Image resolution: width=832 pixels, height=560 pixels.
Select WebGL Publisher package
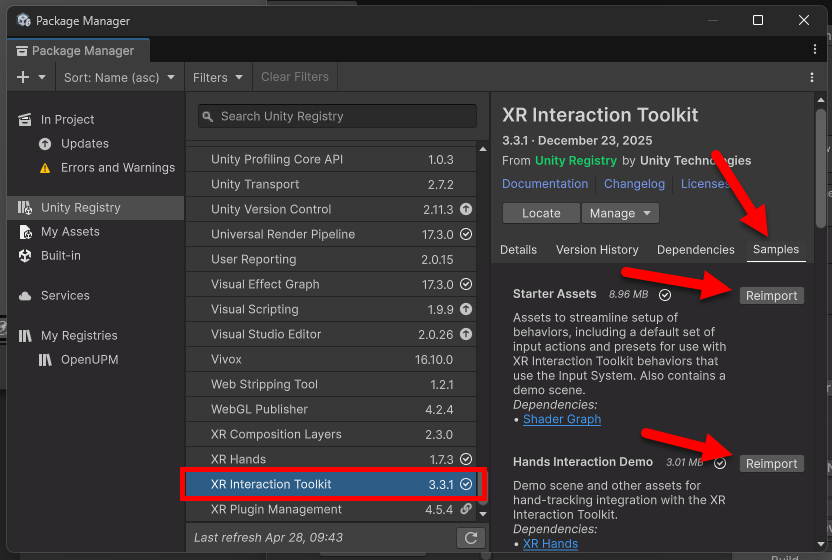pyautogui.click(x=331, y=409)
